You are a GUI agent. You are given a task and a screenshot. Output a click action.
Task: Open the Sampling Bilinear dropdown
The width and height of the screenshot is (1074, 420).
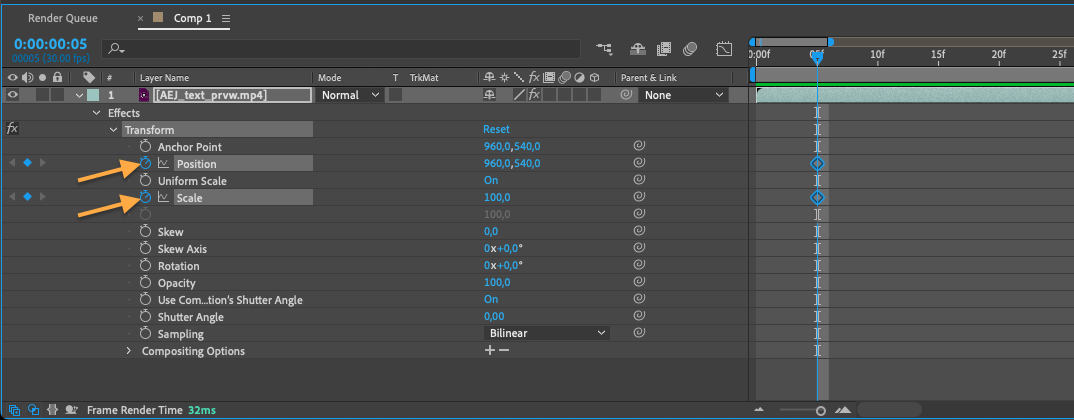coord(547,333)
